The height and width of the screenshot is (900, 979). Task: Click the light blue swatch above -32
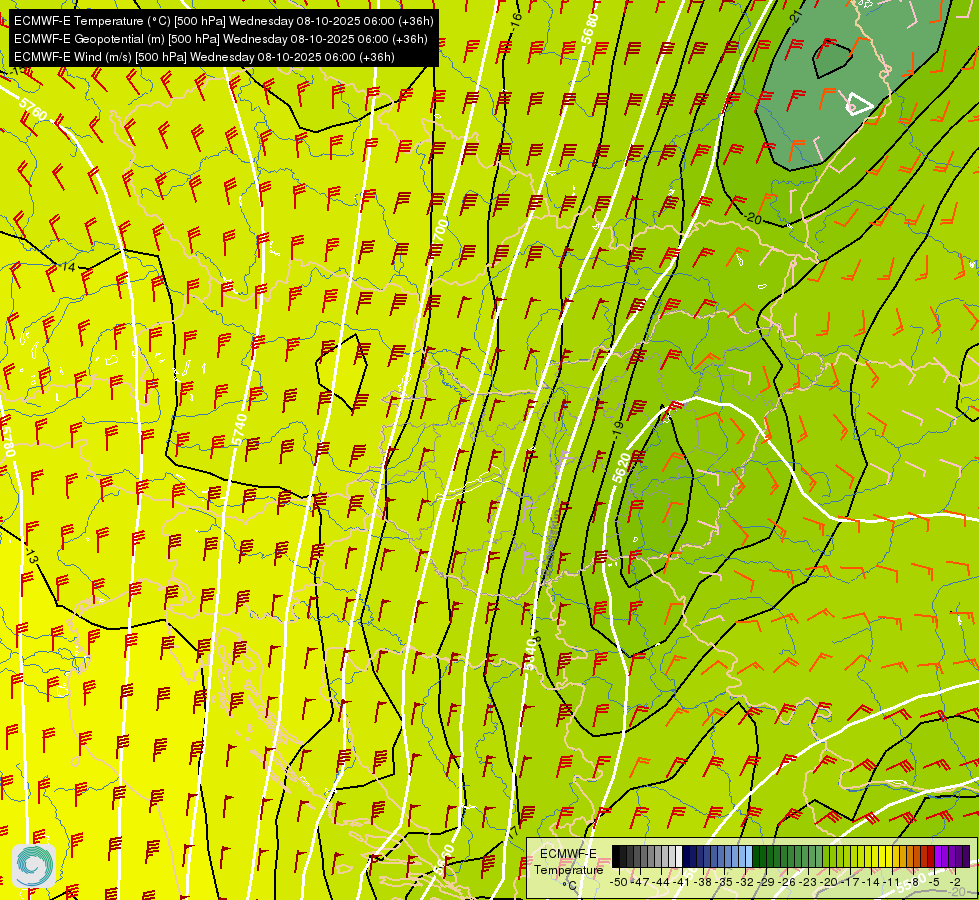[749, 856]
